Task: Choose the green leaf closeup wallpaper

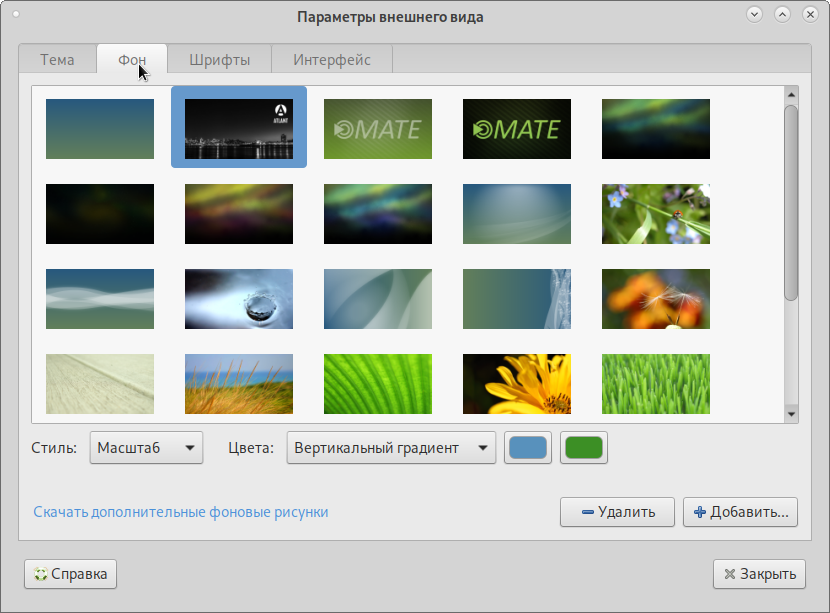Action: pyautogui.click(x=377, y=383)
